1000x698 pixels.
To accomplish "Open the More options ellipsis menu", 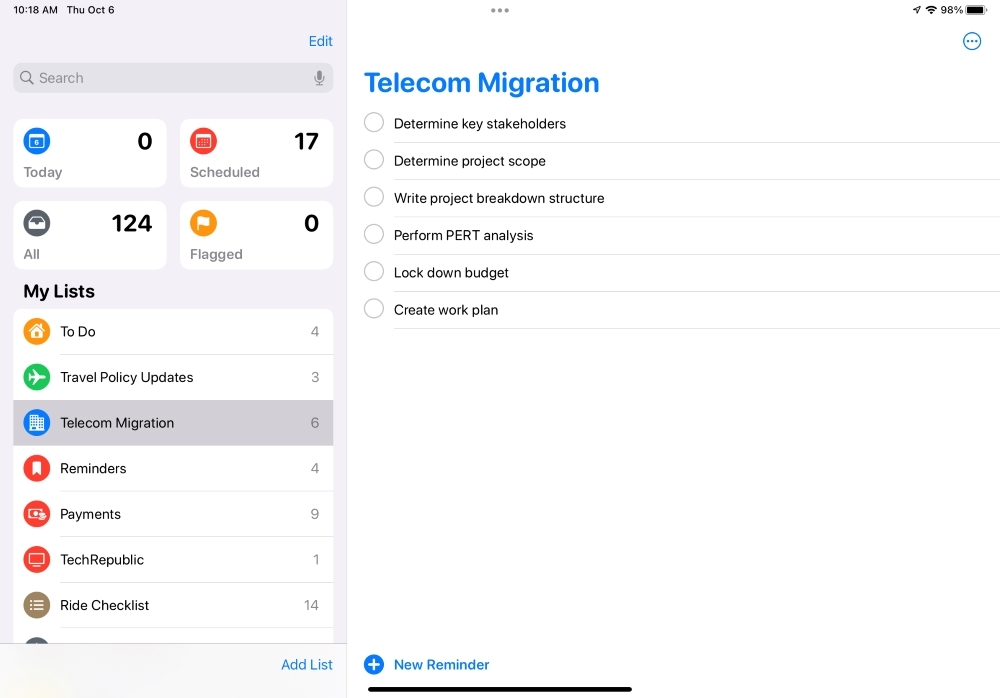I will point(972,41).
